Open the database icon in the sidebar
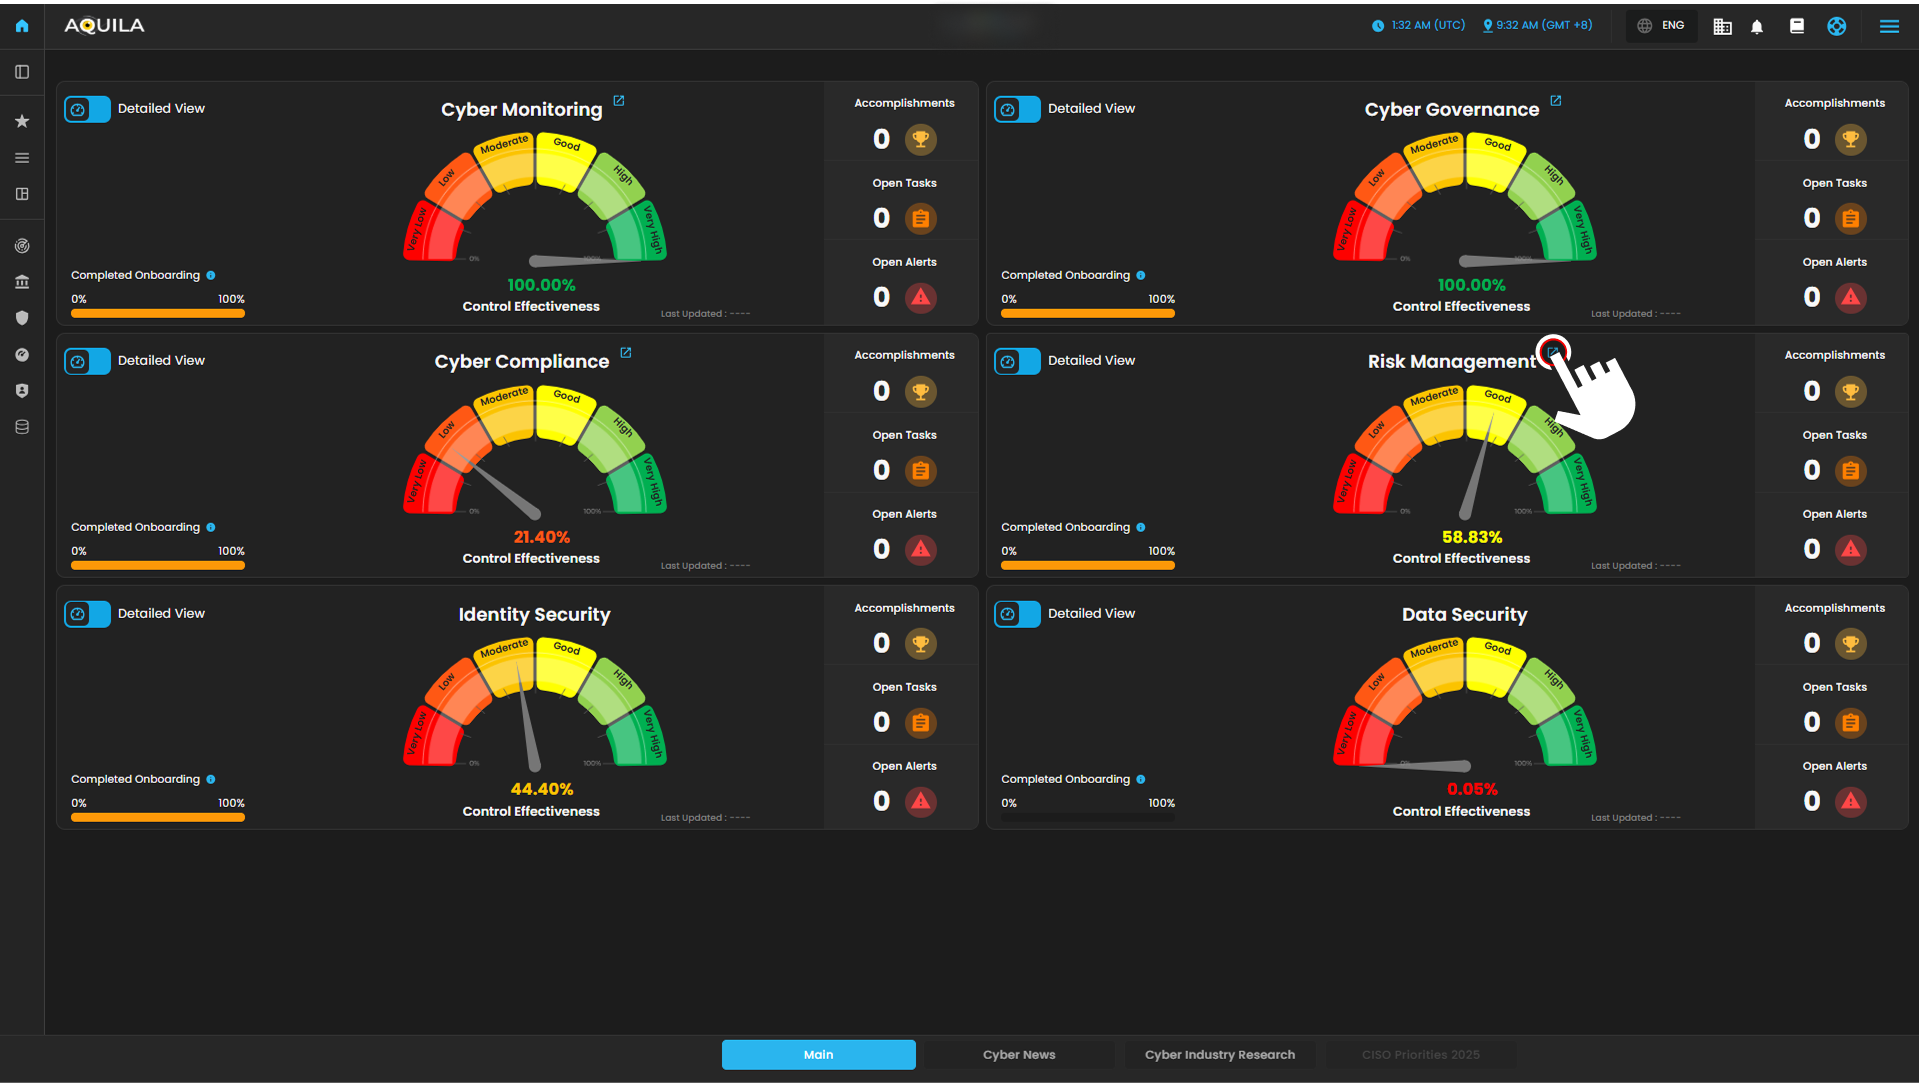The height and width of the screenshot is (1083, 1919). pos(22,427)
